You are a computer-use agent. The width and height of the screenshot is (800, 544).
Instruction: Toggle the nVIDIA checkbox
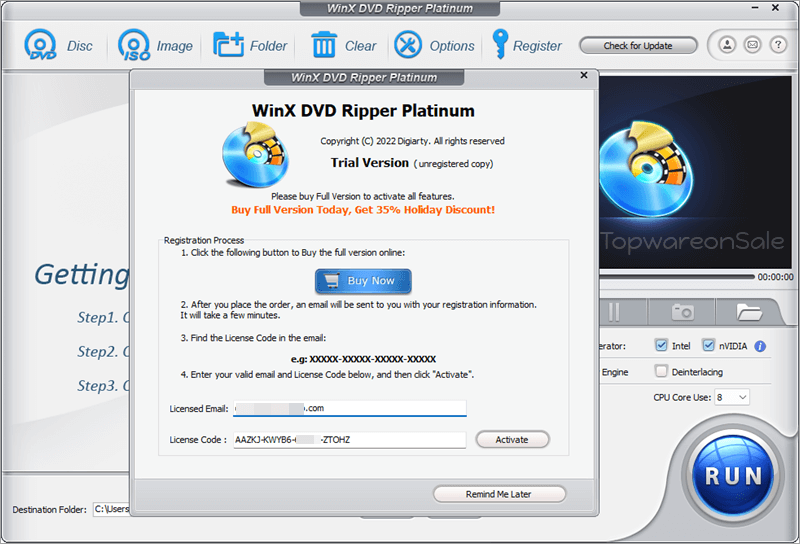pyautogui.click(x=708, y=345)
